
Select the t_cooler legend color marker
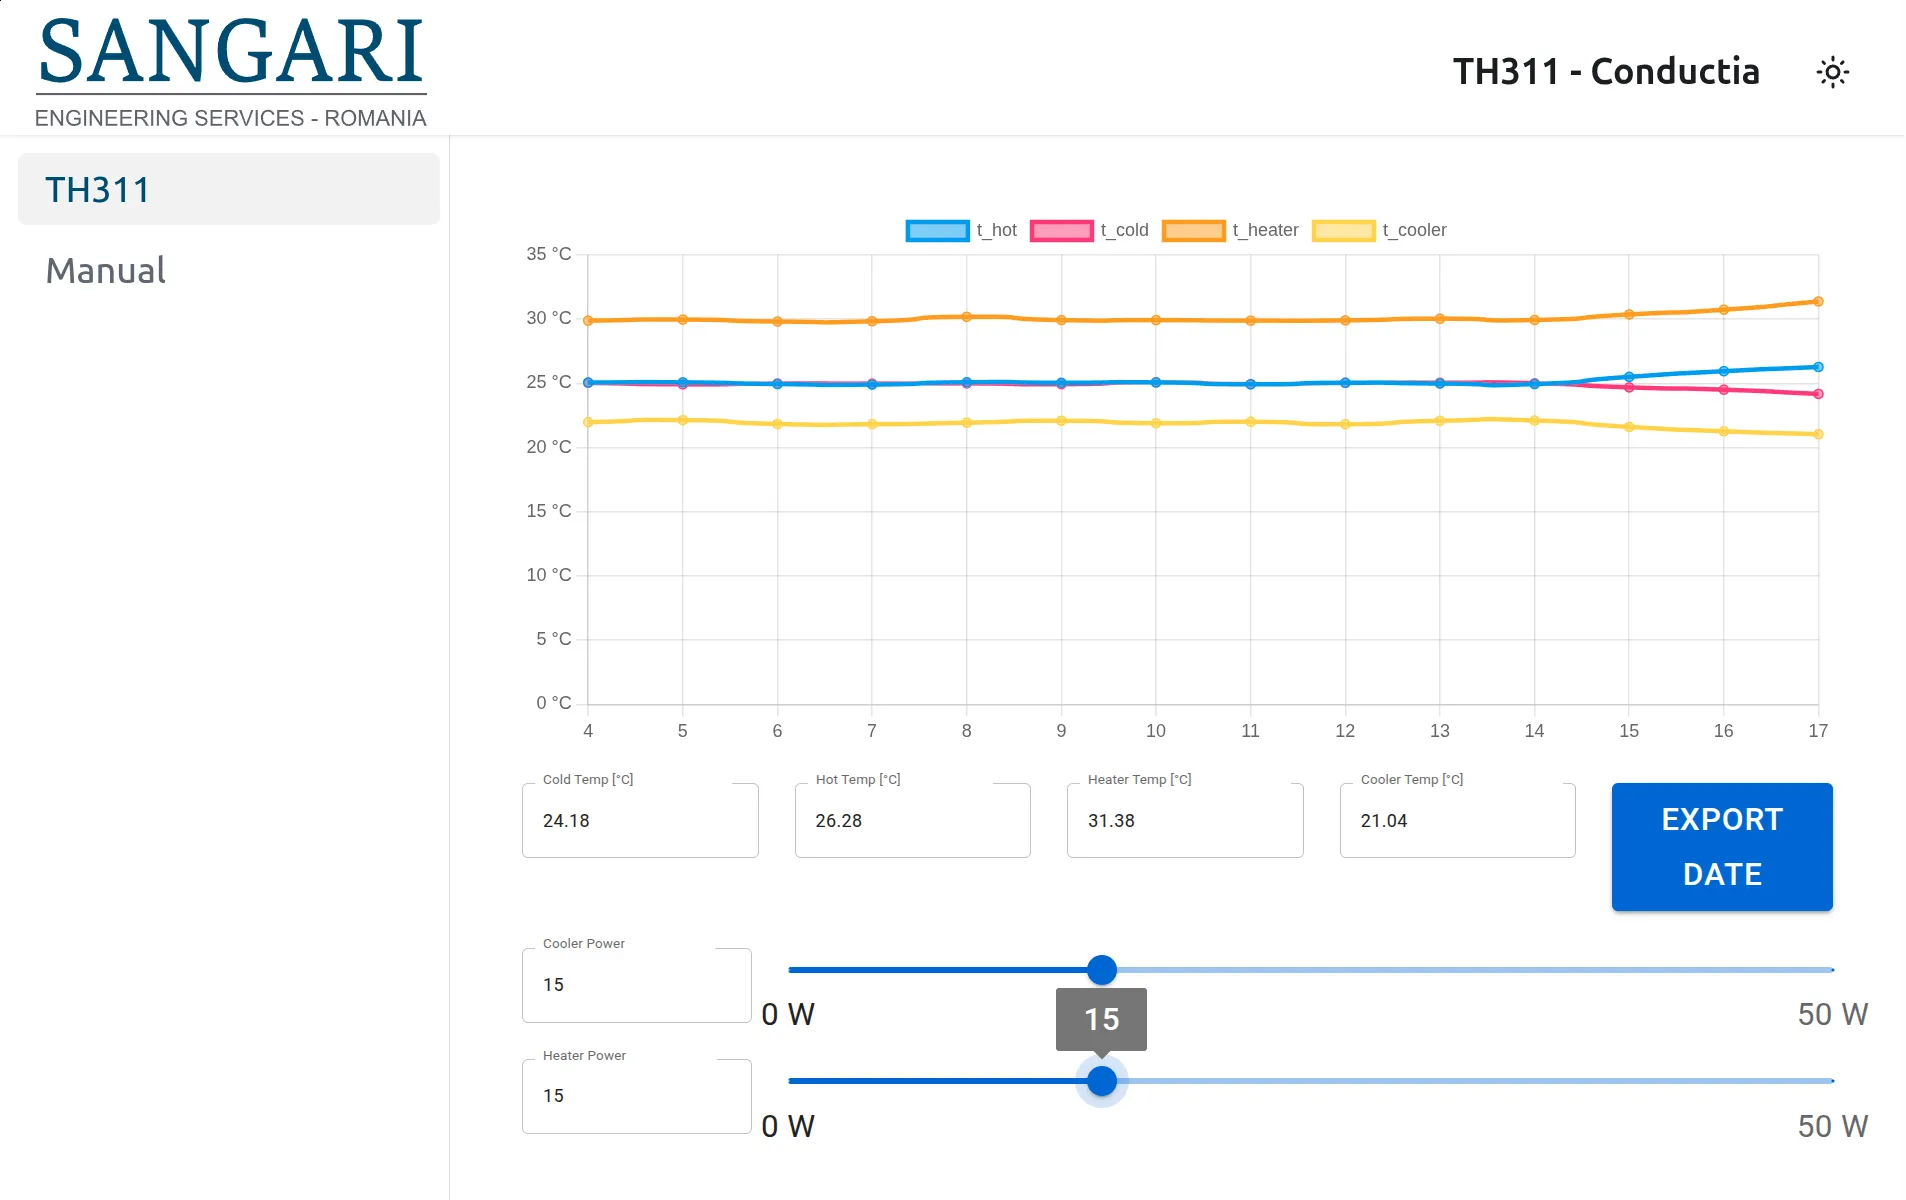[1344, 230]
